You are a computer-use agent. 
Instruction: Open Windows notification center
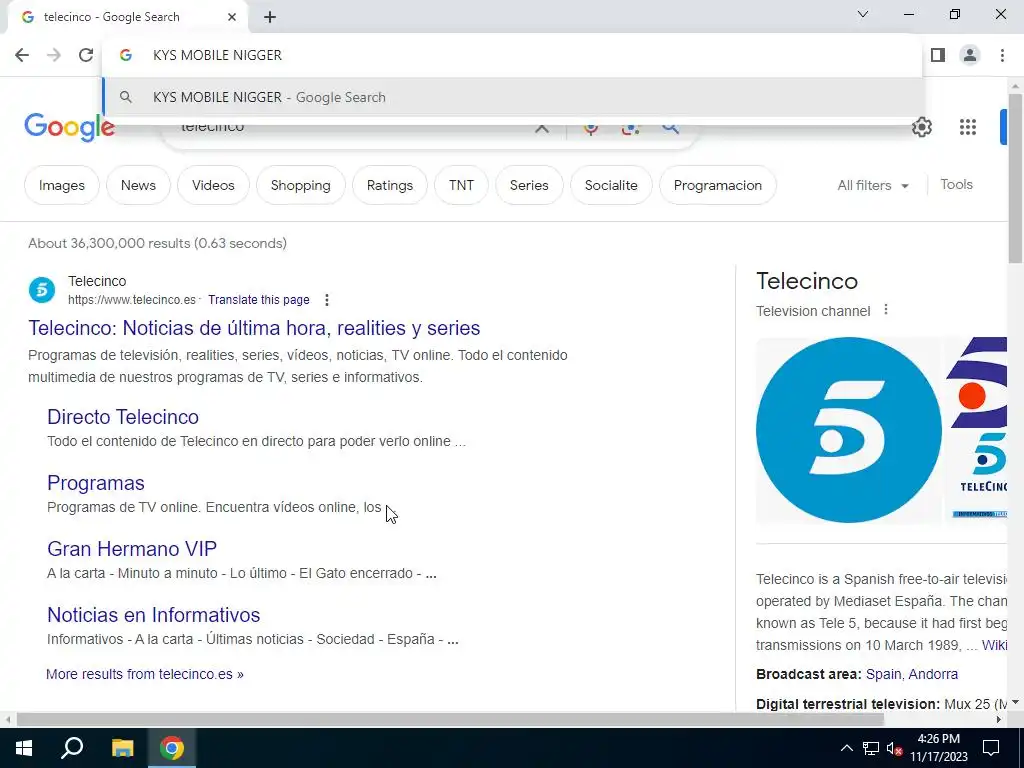pyautogui.click(x=991, y=748)
